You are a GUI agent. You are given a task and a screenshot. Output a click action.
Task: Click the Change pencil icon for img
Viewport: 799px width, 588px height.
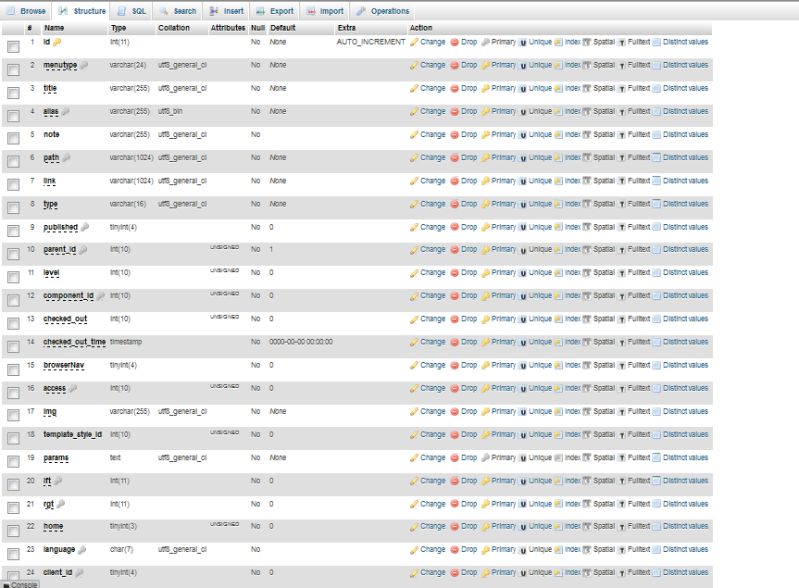(414, 411)
